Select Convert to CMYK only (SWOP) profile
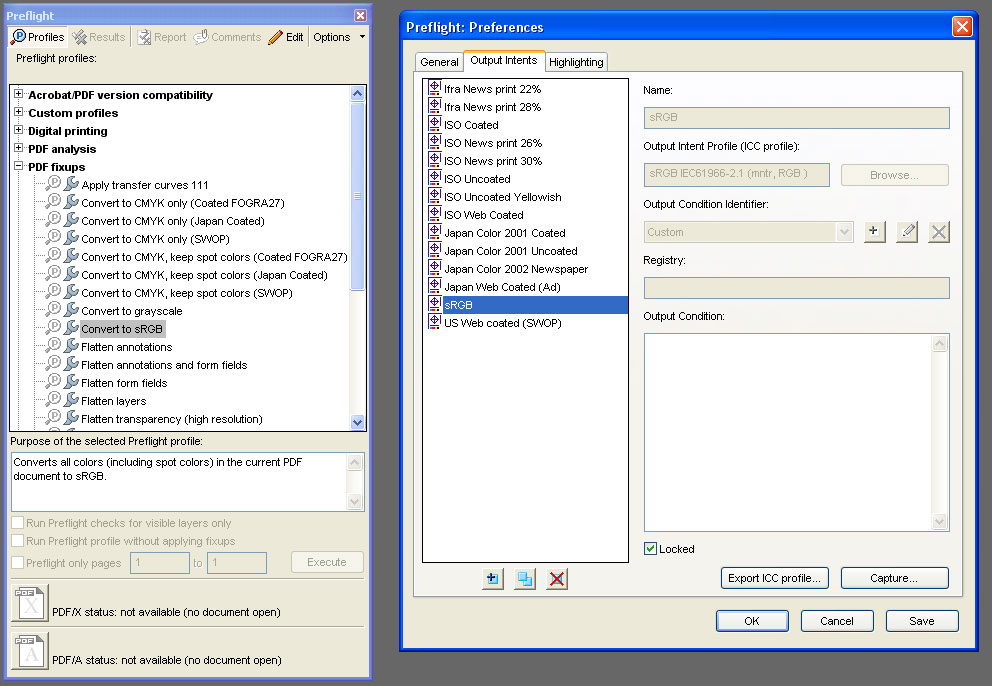992x686 pixels. tap(155, 239)
